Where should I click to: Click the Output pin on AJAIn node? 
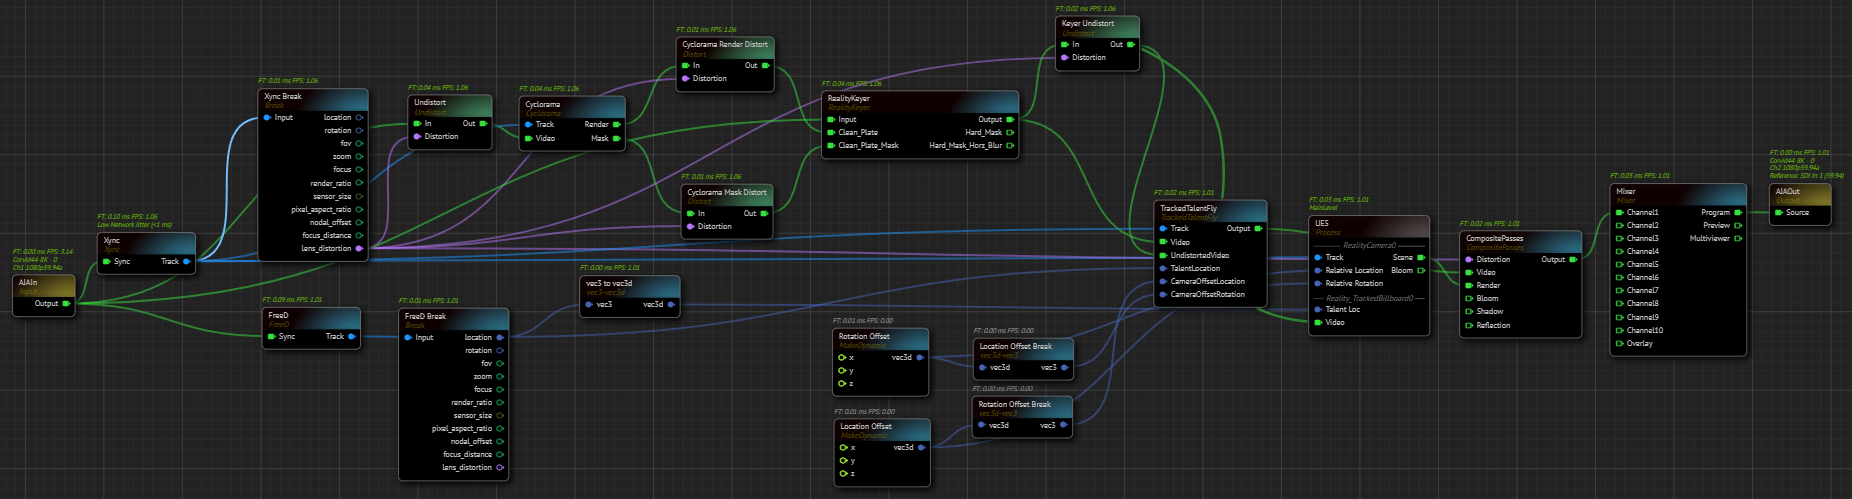[66, 304]
